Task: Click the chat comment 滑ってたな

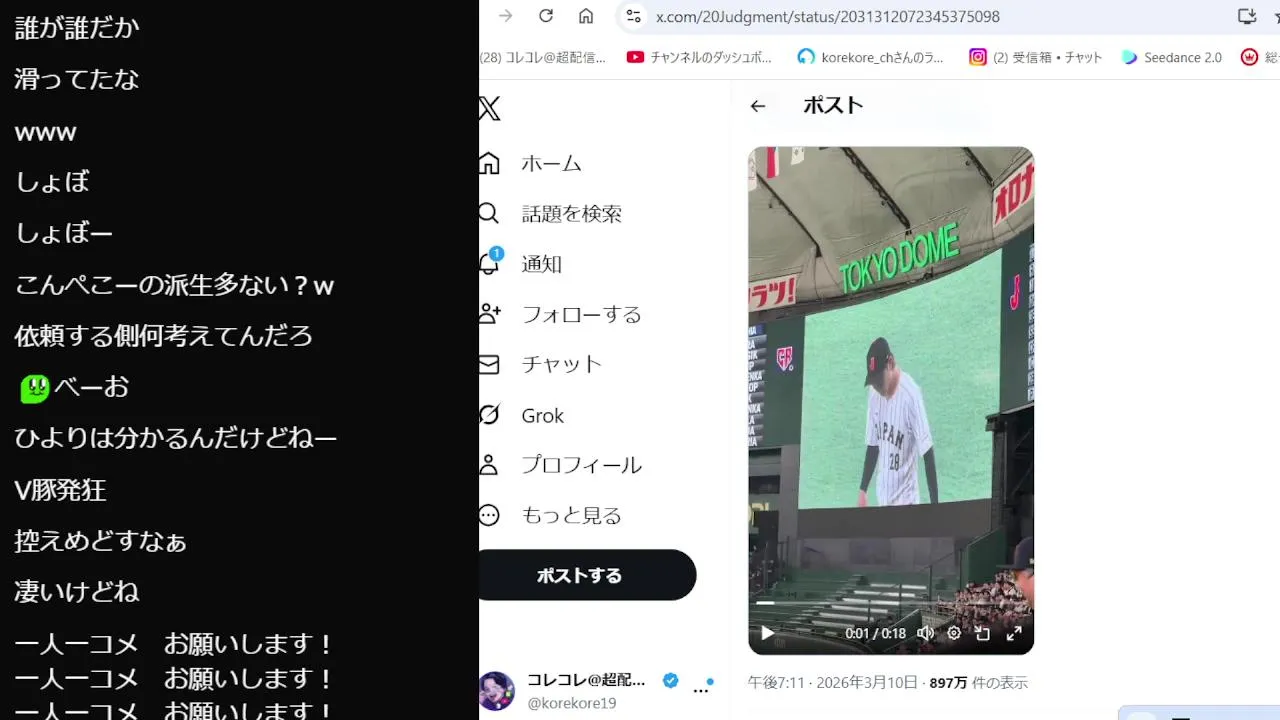Action: pos(77,80)
